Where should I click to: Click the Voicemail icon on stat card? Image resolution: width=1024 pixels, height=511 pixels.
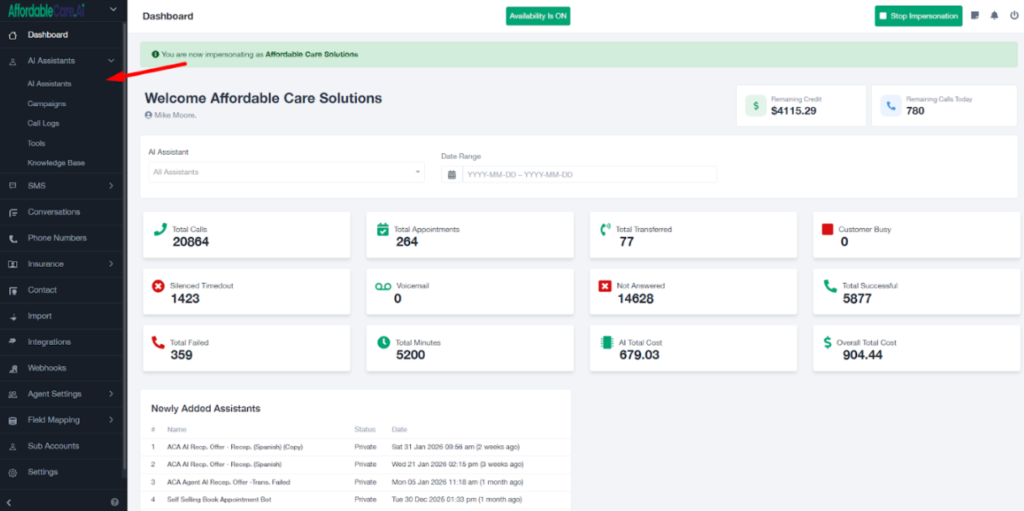tap(382, 286)
